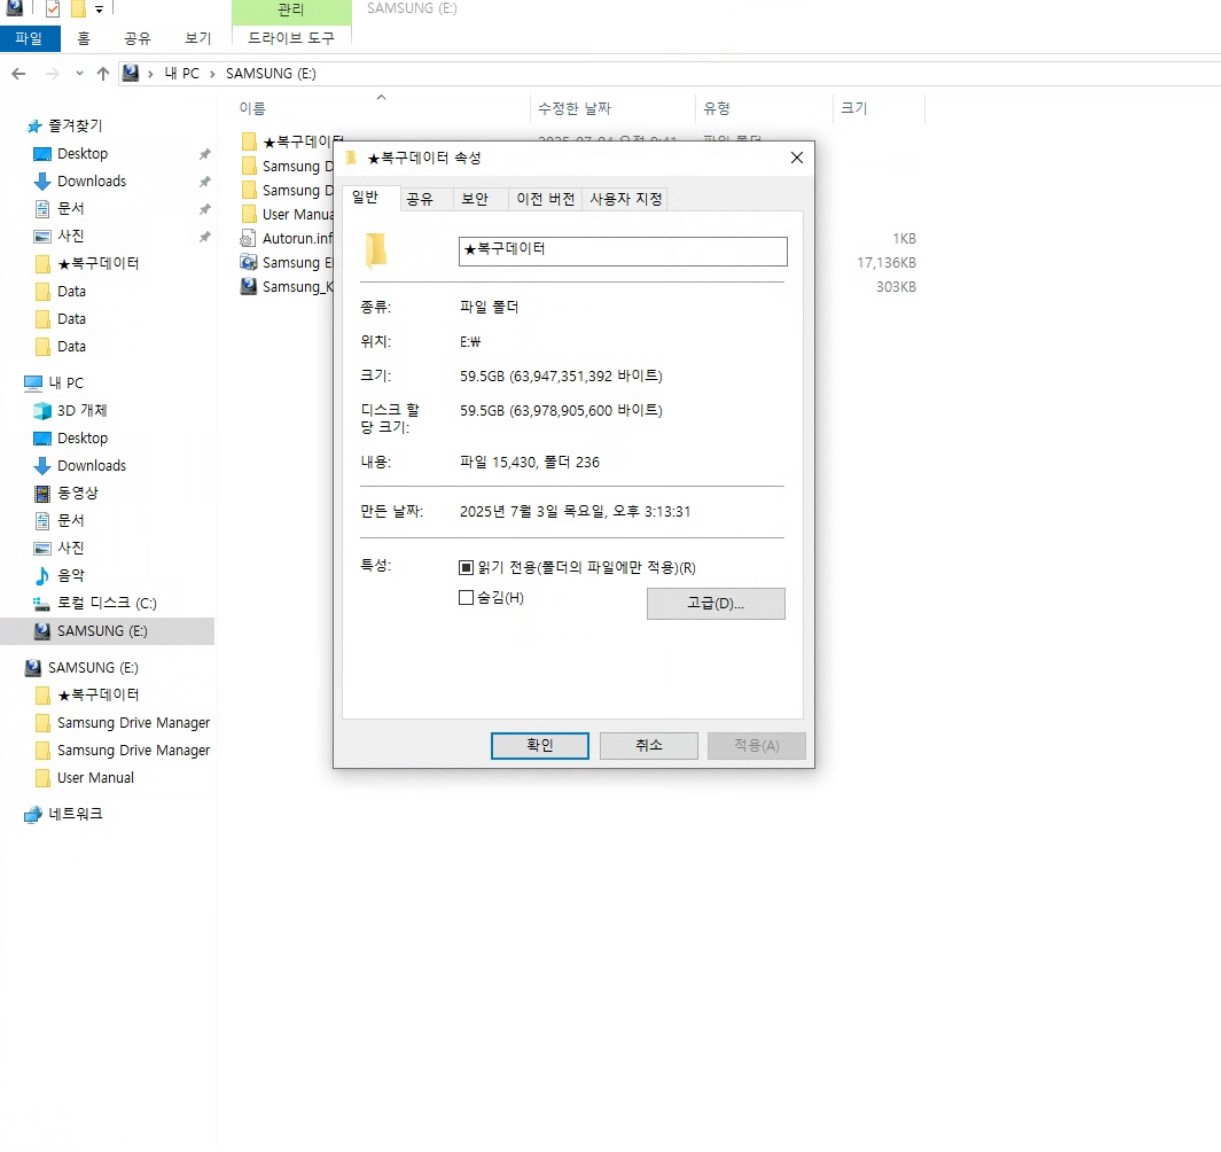The image size is (1221, 1152).
Task: Select 네트워크 in navigation pane
Action: pyautogui.click(x=75, y=814)
